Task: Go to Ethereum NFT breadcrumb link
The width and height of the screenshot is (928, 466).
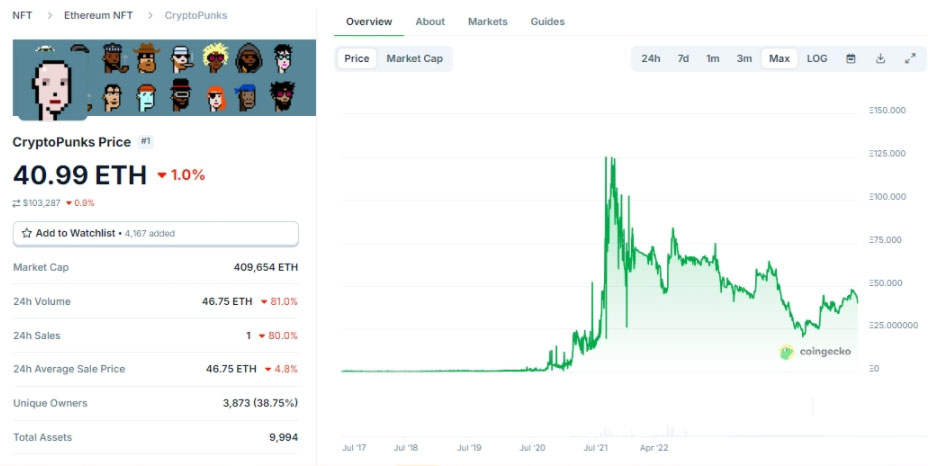Action: click(x=98, y=16)
